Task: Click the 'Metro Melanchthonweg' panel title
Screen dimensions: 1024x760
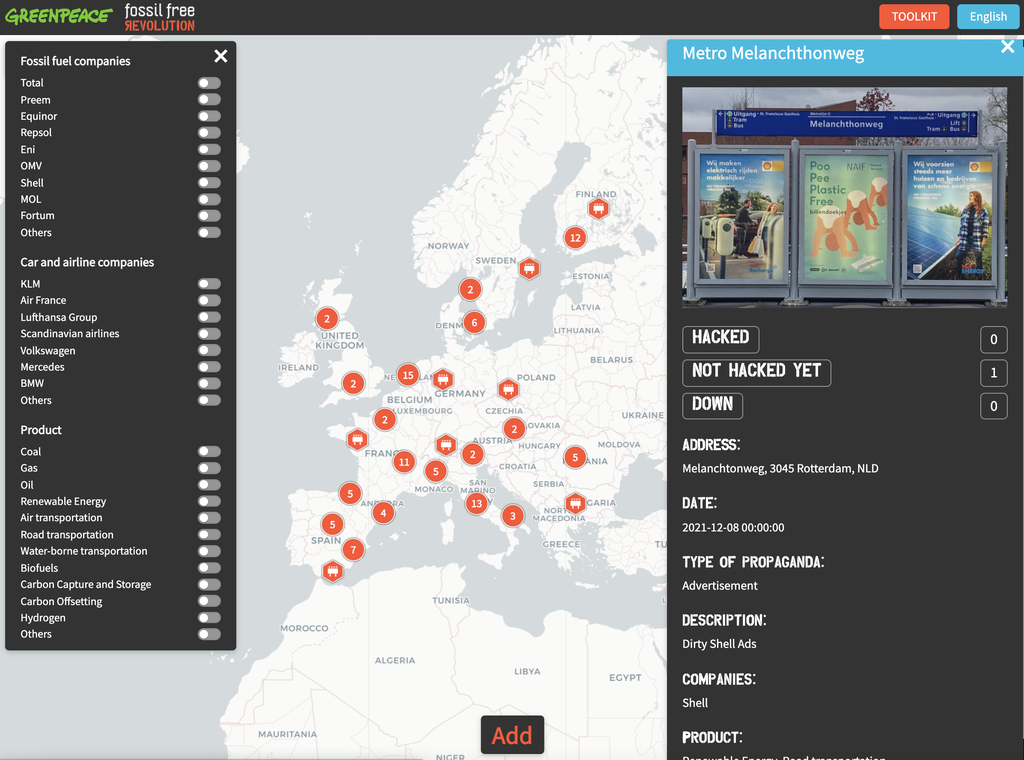Action: pyautogui.click(x=773, y=53)
